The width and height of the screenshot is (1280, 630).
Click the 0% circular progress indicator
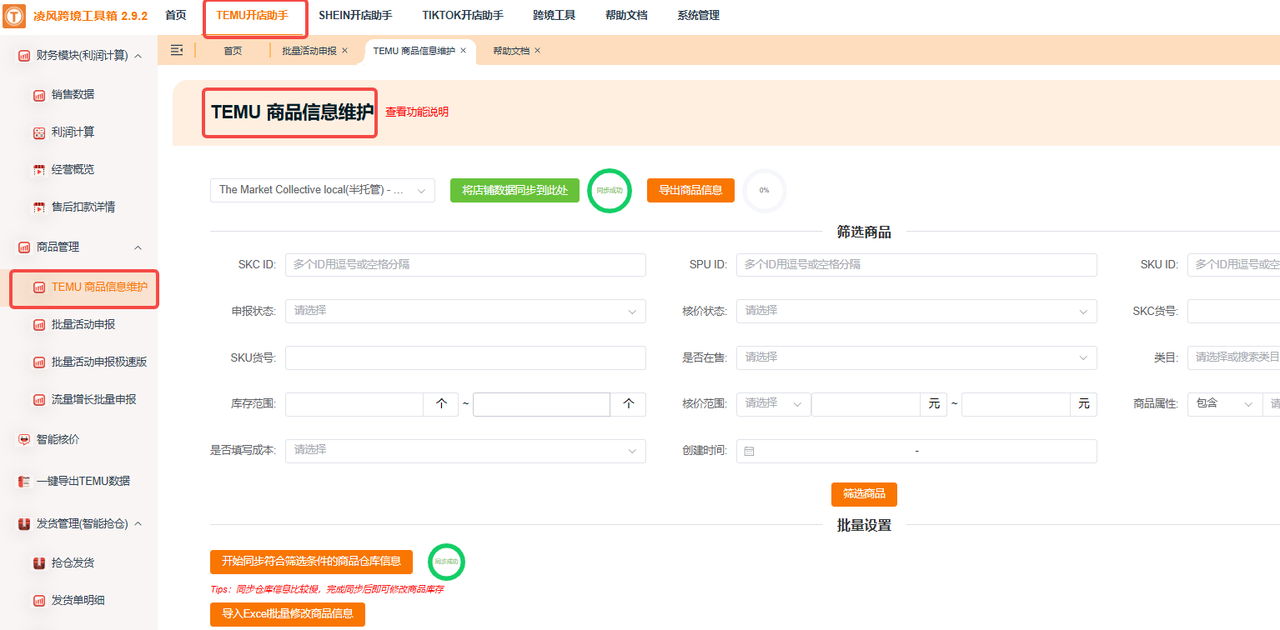[763, 190]
